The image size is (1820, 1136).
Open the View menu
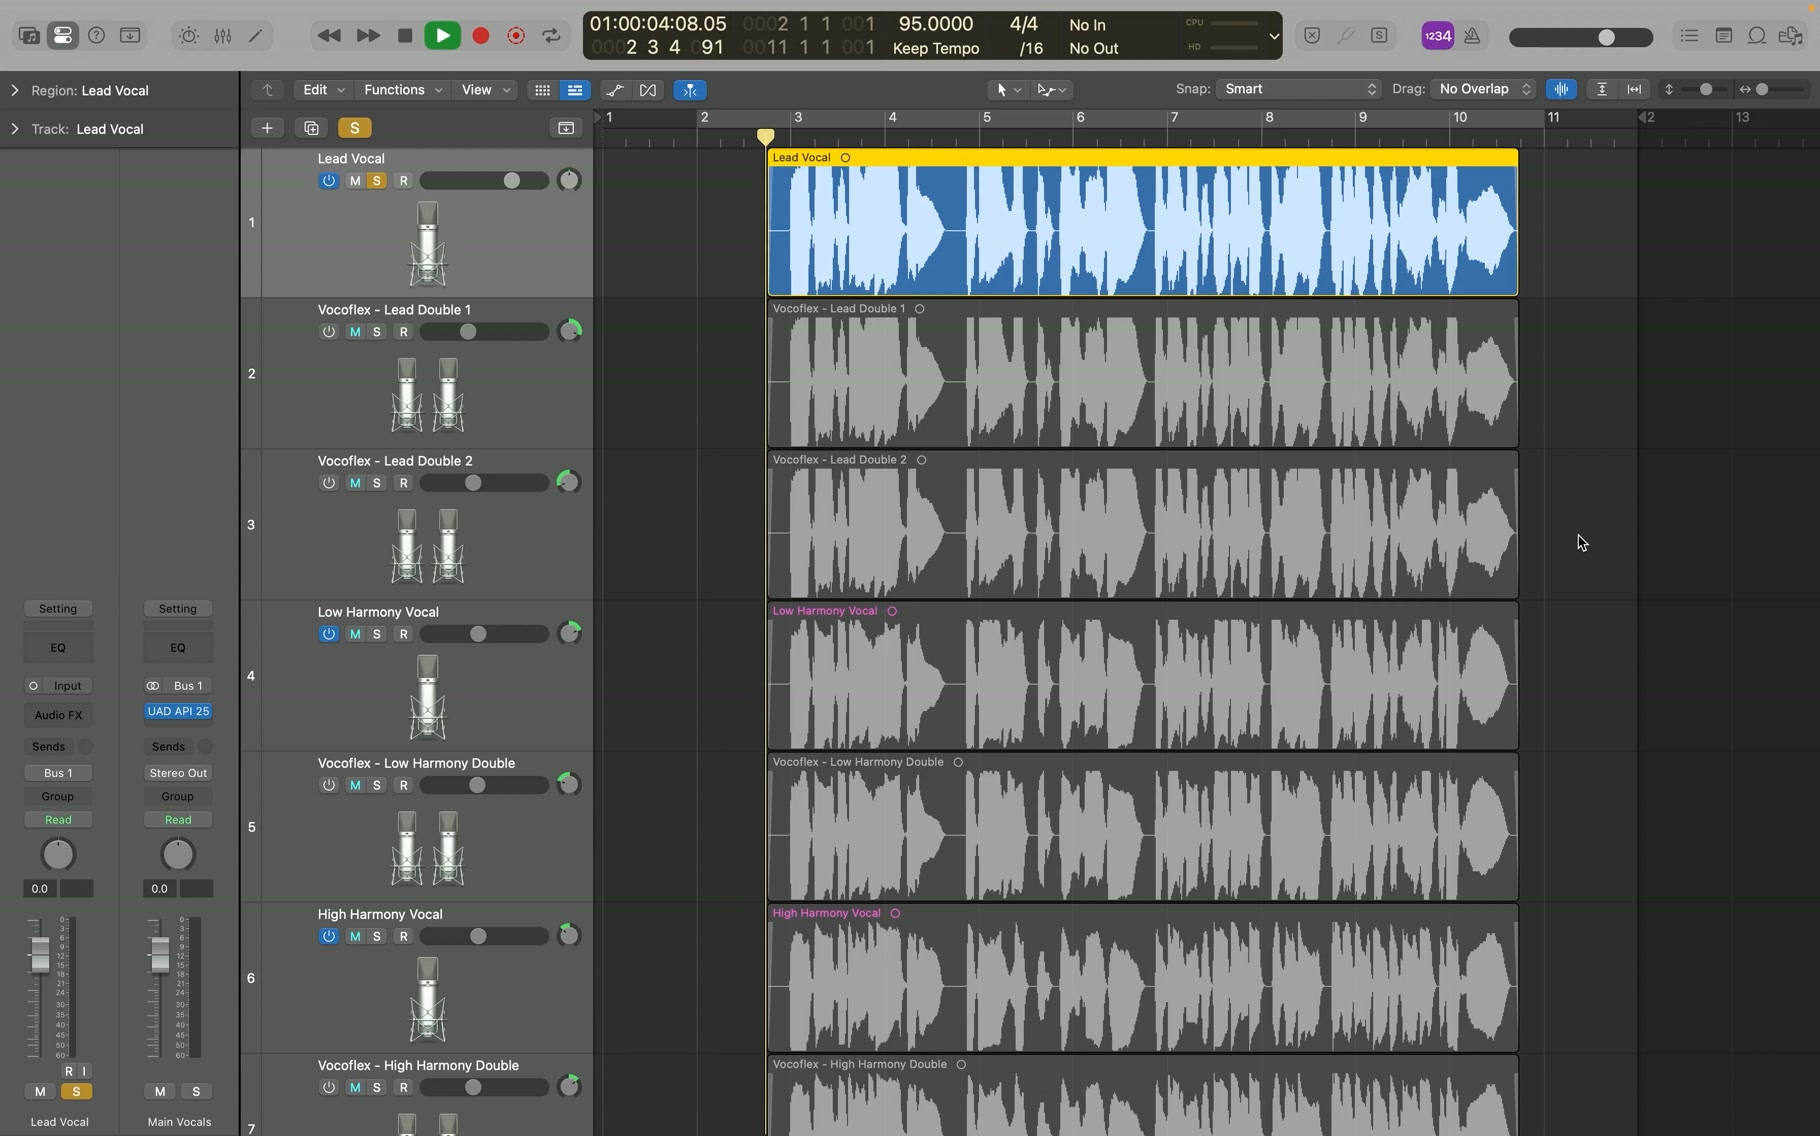point(485,90)
